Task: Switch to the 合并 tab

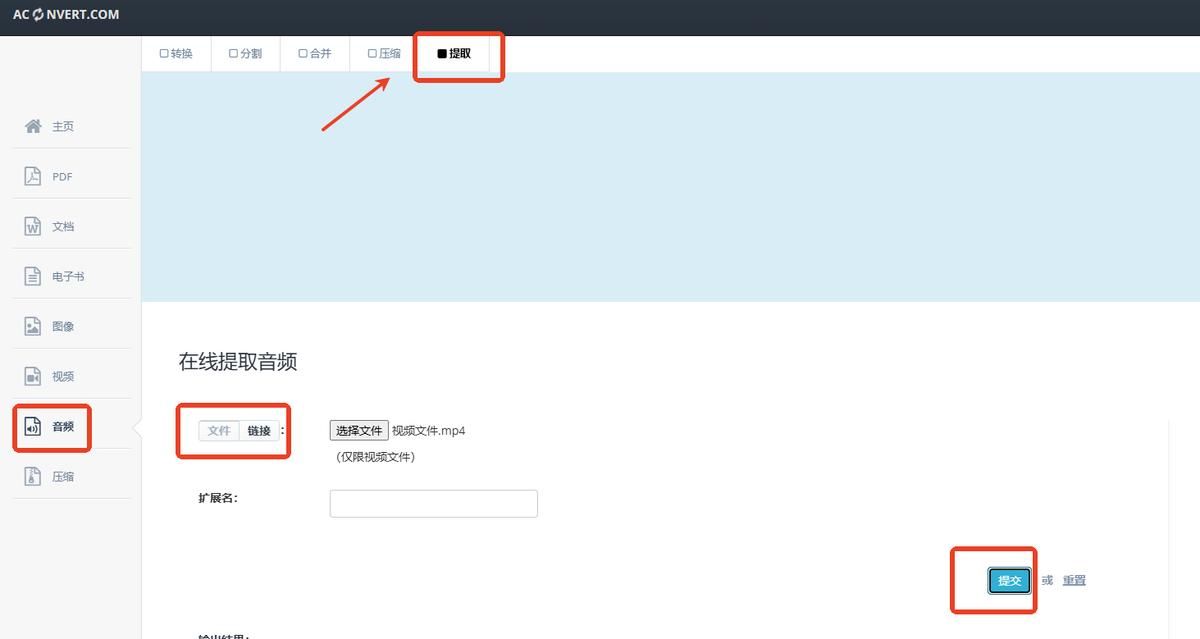Action: coord(315,54)
